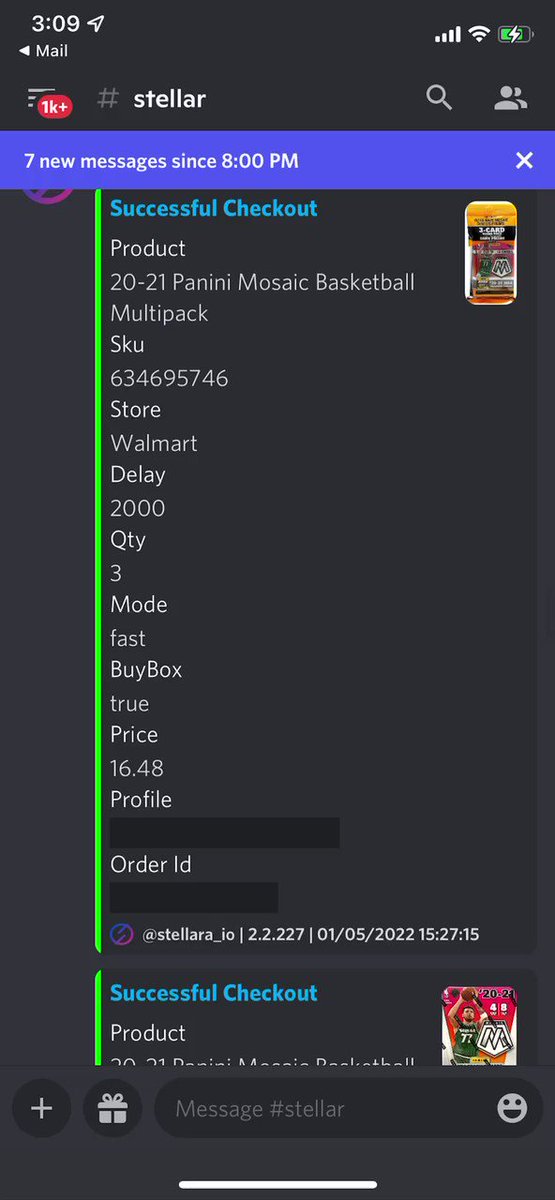Reveal the hidden Profile spoiler bar
Screen dimensions: 555x1200
pyautogui.click(x=225, y=833)
